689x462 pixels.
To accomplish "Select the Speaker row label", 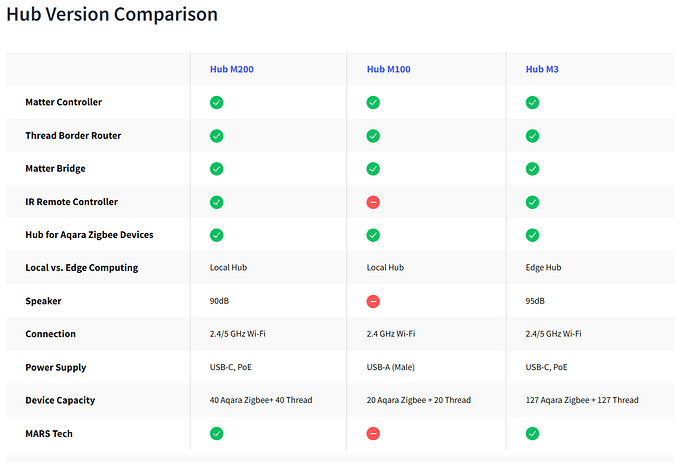I will point(43,301).
